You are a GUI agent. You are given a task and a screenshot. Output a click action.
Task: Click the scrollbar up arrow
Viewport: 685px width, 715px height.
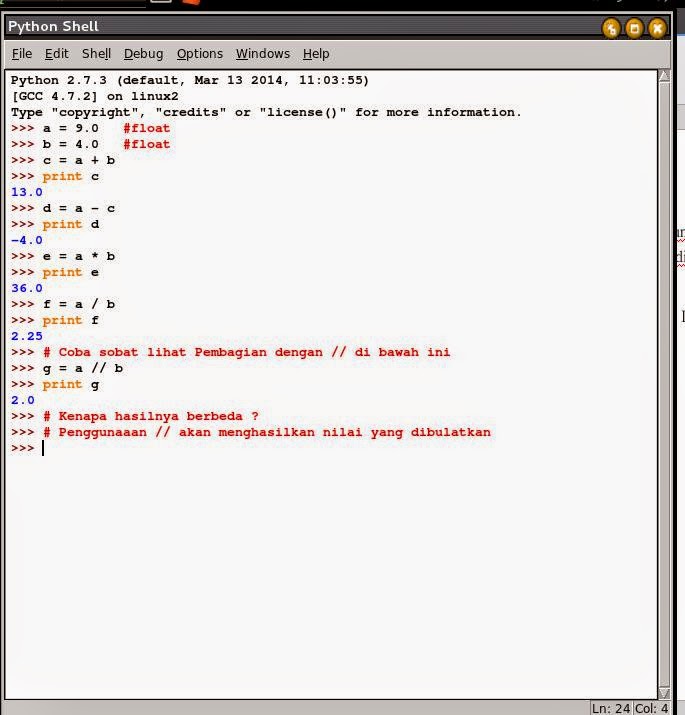pos(664,76)
